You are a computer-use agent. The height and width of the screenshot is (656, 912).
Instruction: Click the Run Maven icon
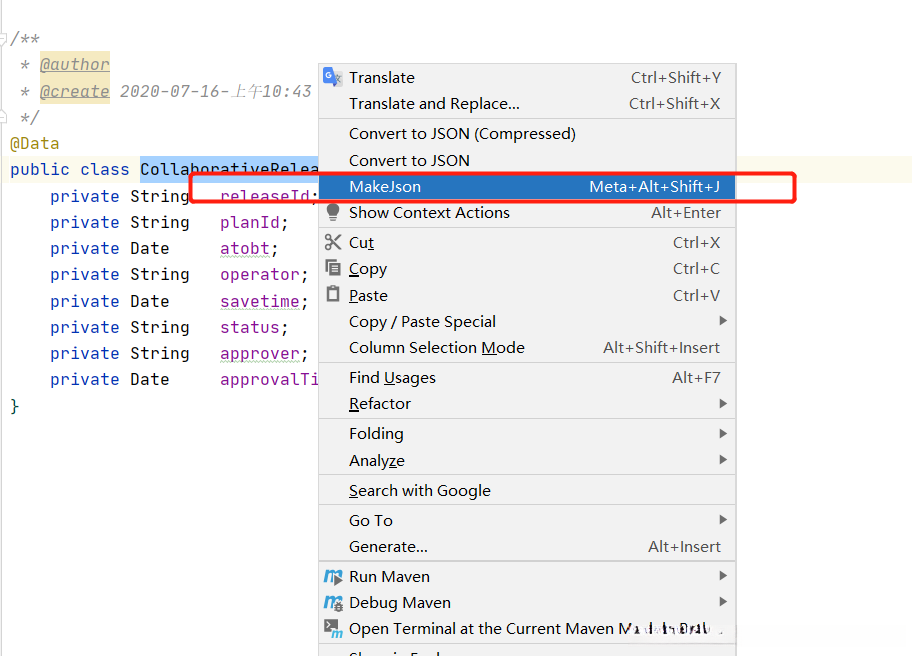[333, 576]
